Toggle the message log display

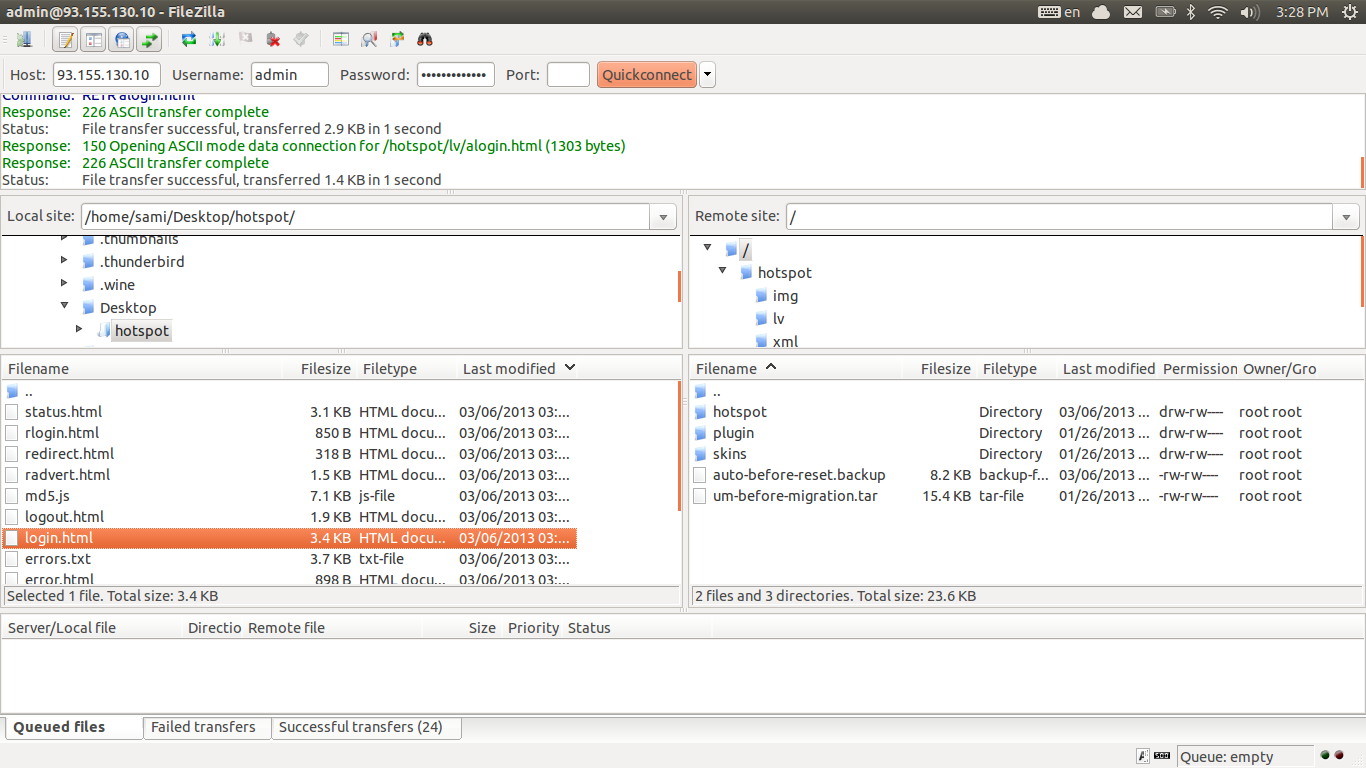click(x=66, y=40)
